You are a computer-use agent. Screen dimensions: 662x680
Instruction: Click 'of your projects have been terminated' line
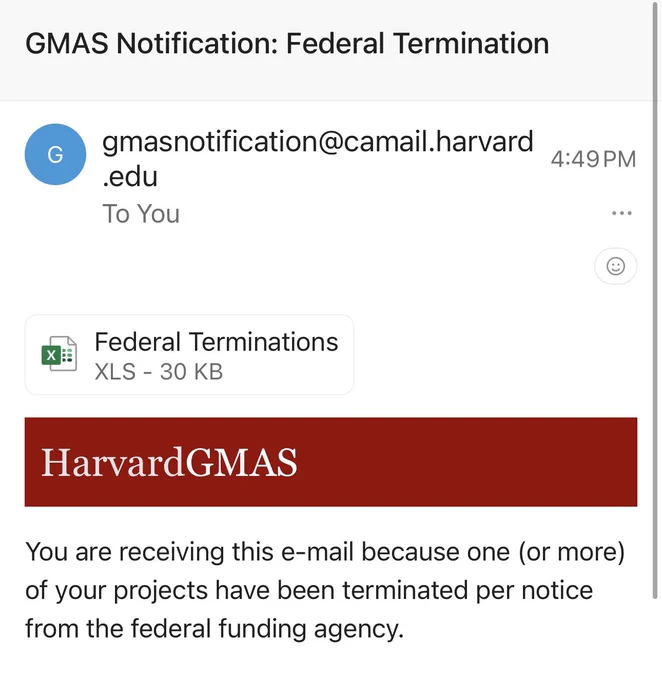[x=309, y=590]
